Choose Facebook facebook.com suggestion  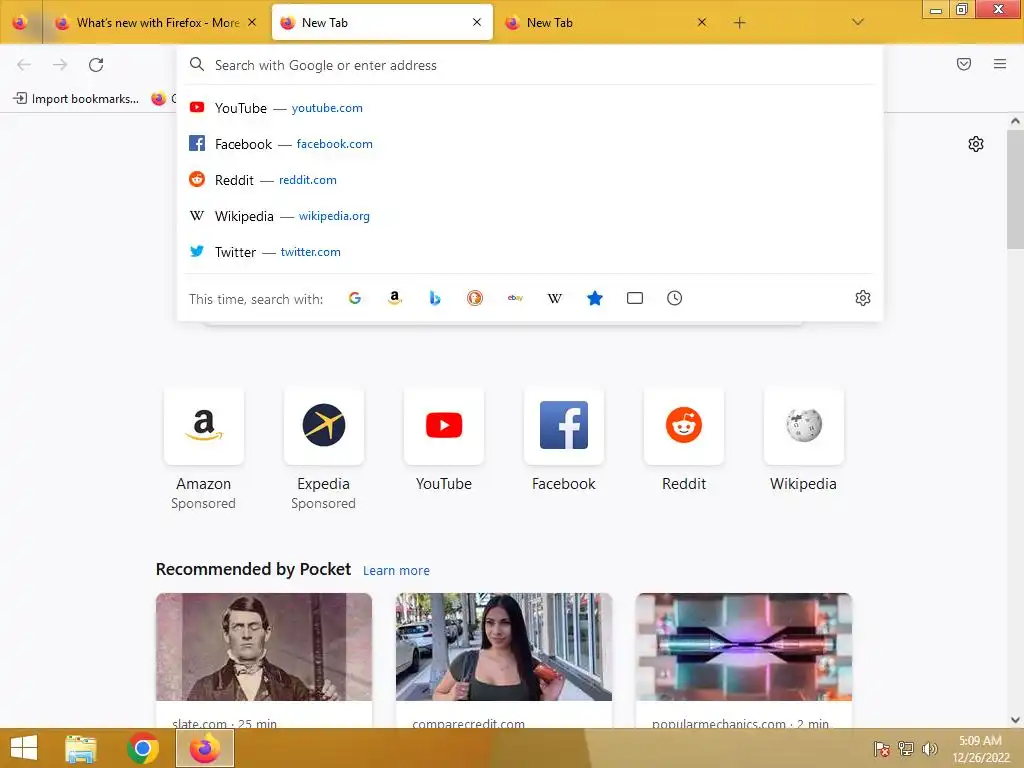click(530, 144)
